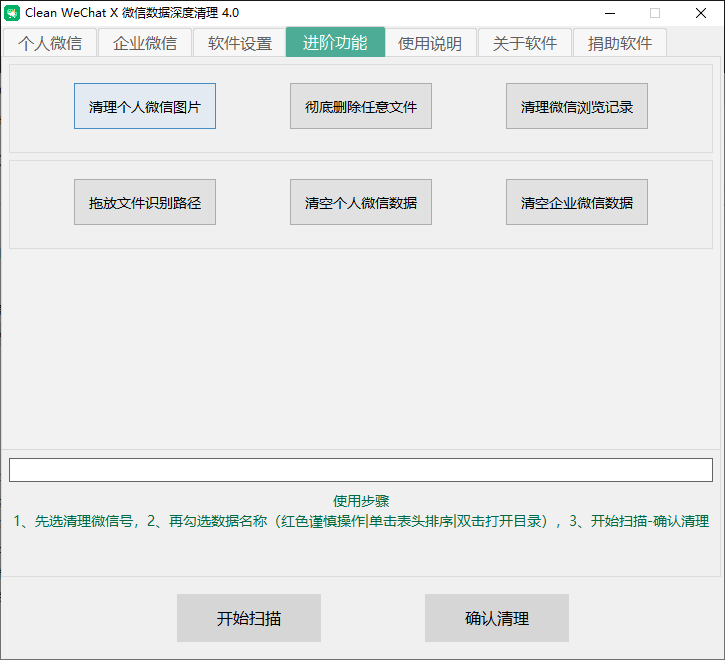Click the 清空个人微信数据 button
Viewport: 725px width, 660px height.
click(361, 202)
